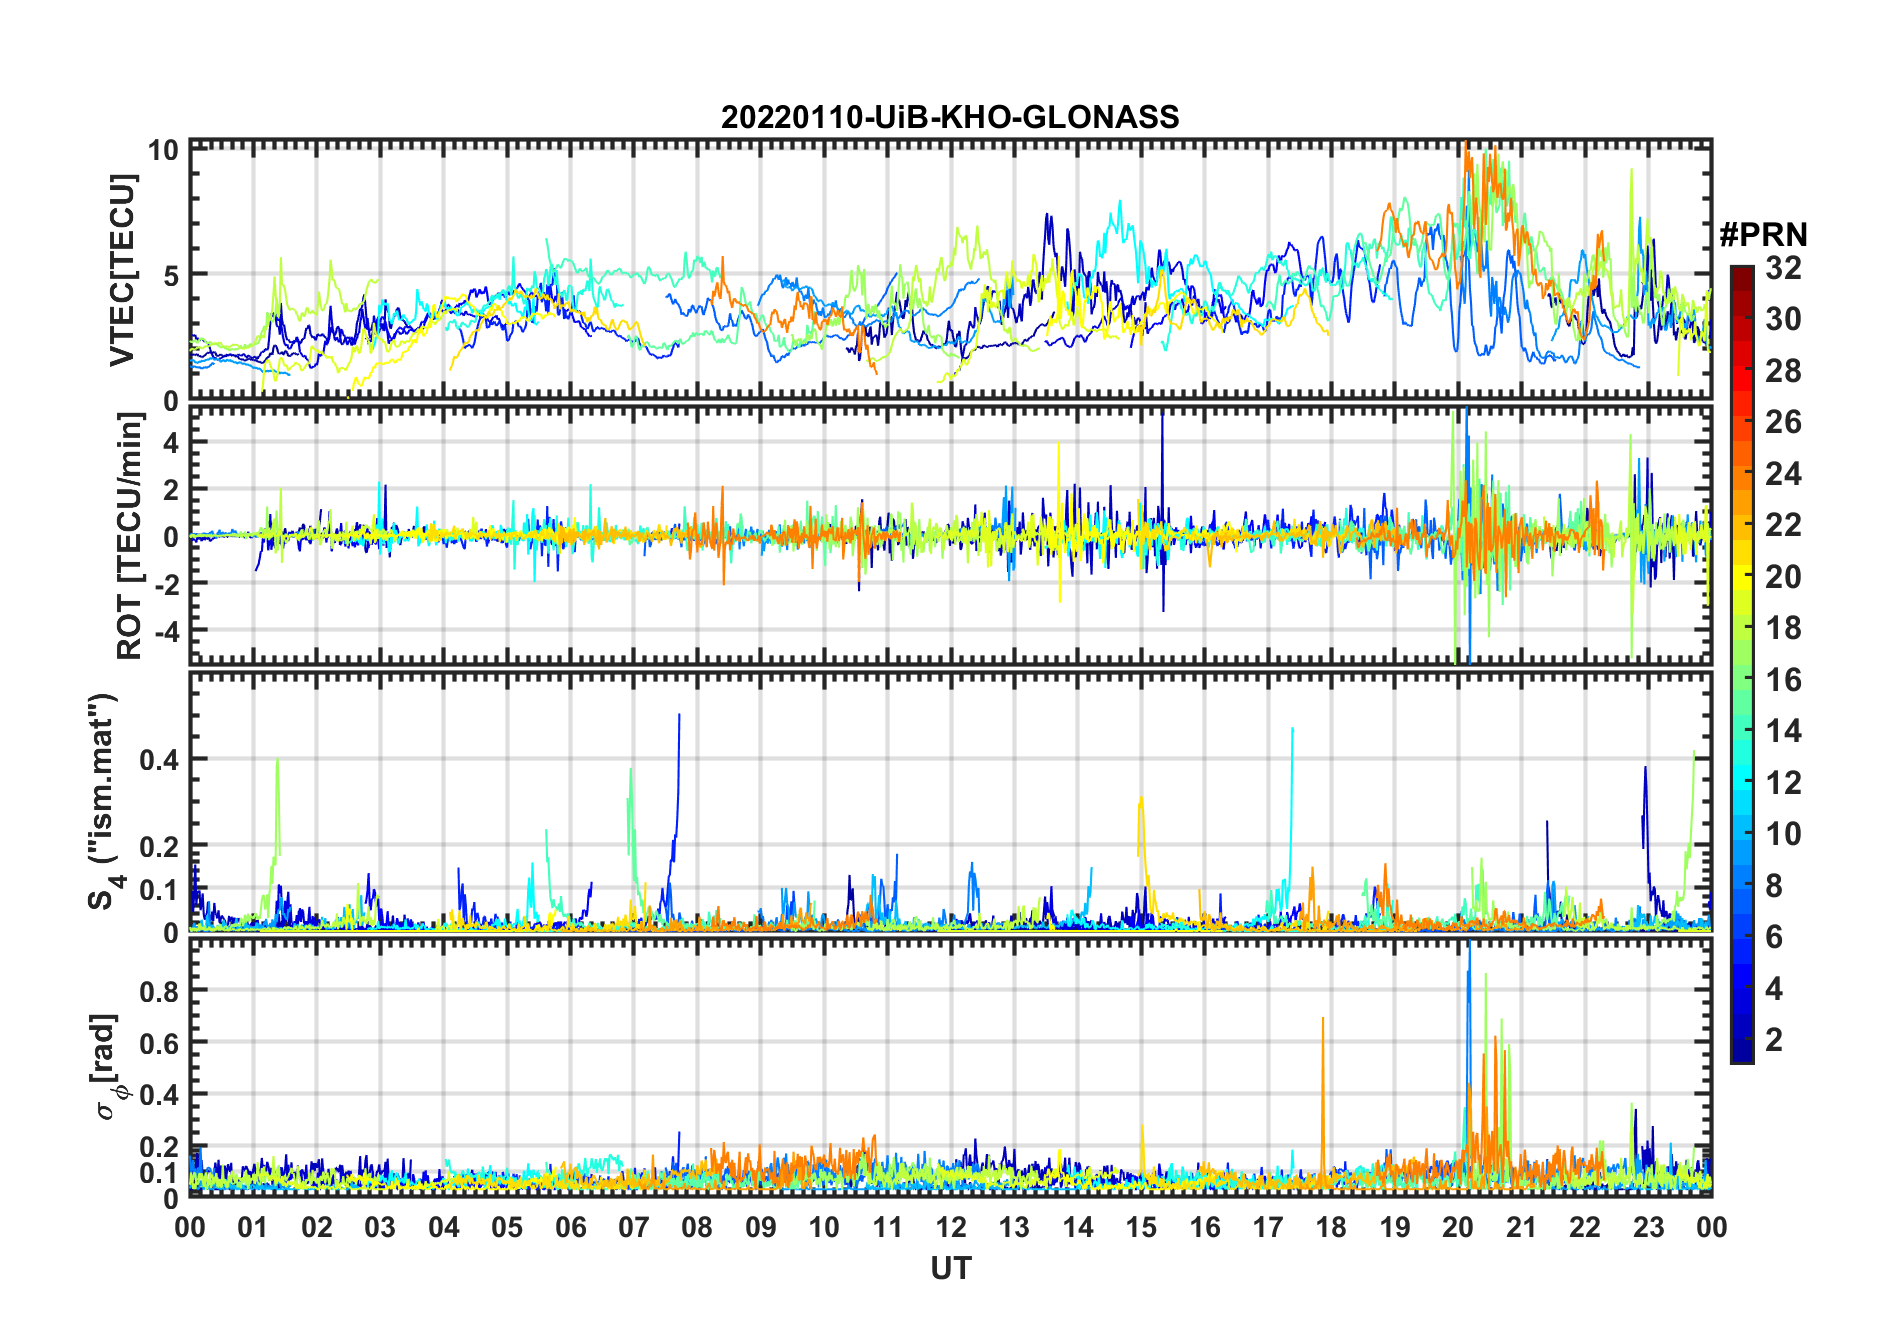The height and width of the screenshot is (1330, 1902).
Task: Click colorbar tick label 20 beside PRN scale
Action: [1784, 577]
